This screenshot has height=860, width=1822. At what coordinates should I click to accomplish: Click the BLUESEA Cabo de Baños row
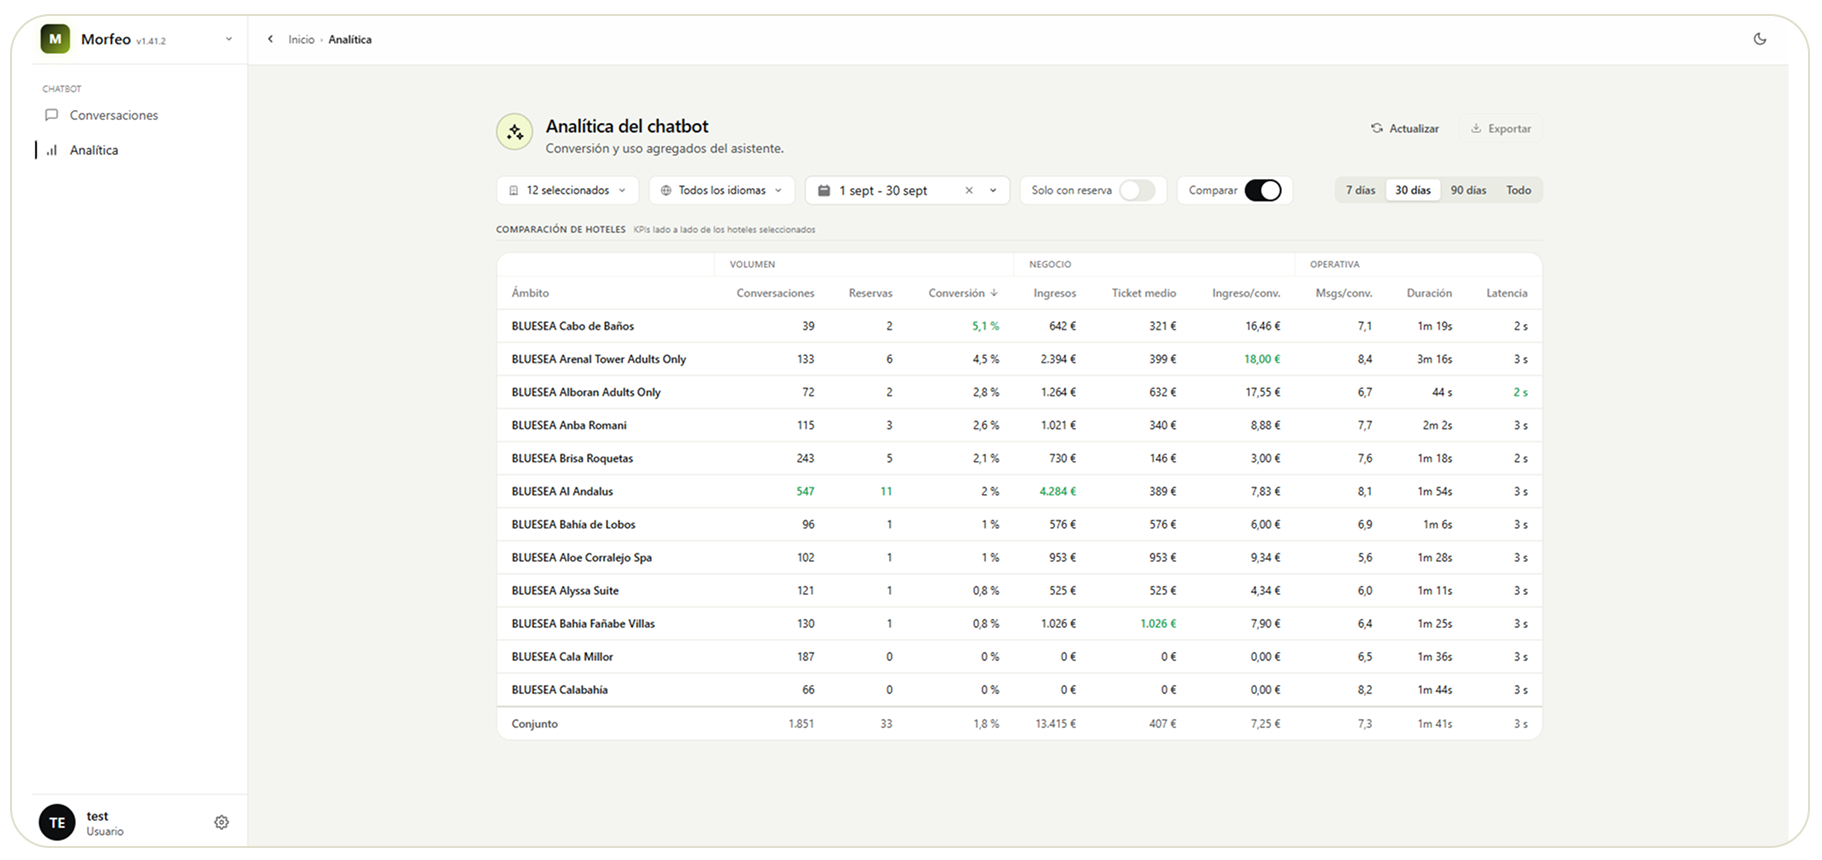pyautogui.click(x=1019, y=326)
